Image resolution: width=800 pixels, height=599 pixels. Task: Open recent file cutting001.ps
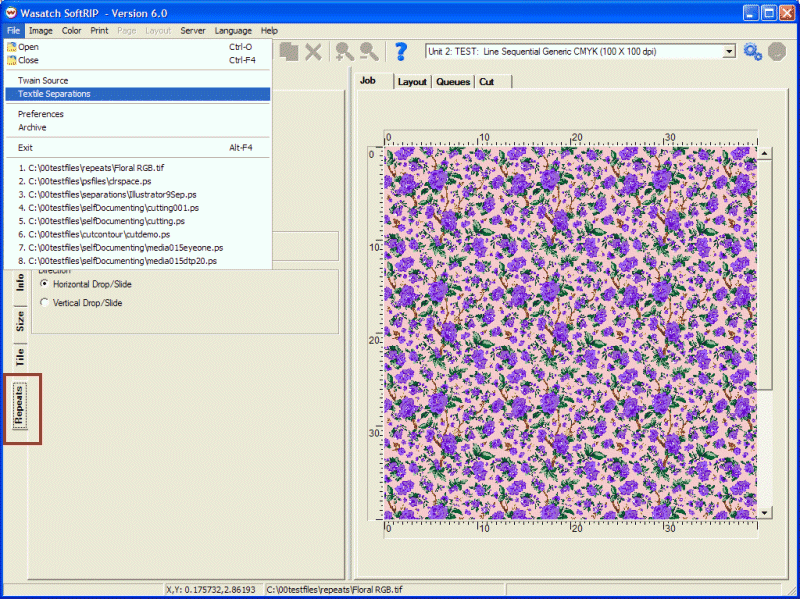point(138,208)
